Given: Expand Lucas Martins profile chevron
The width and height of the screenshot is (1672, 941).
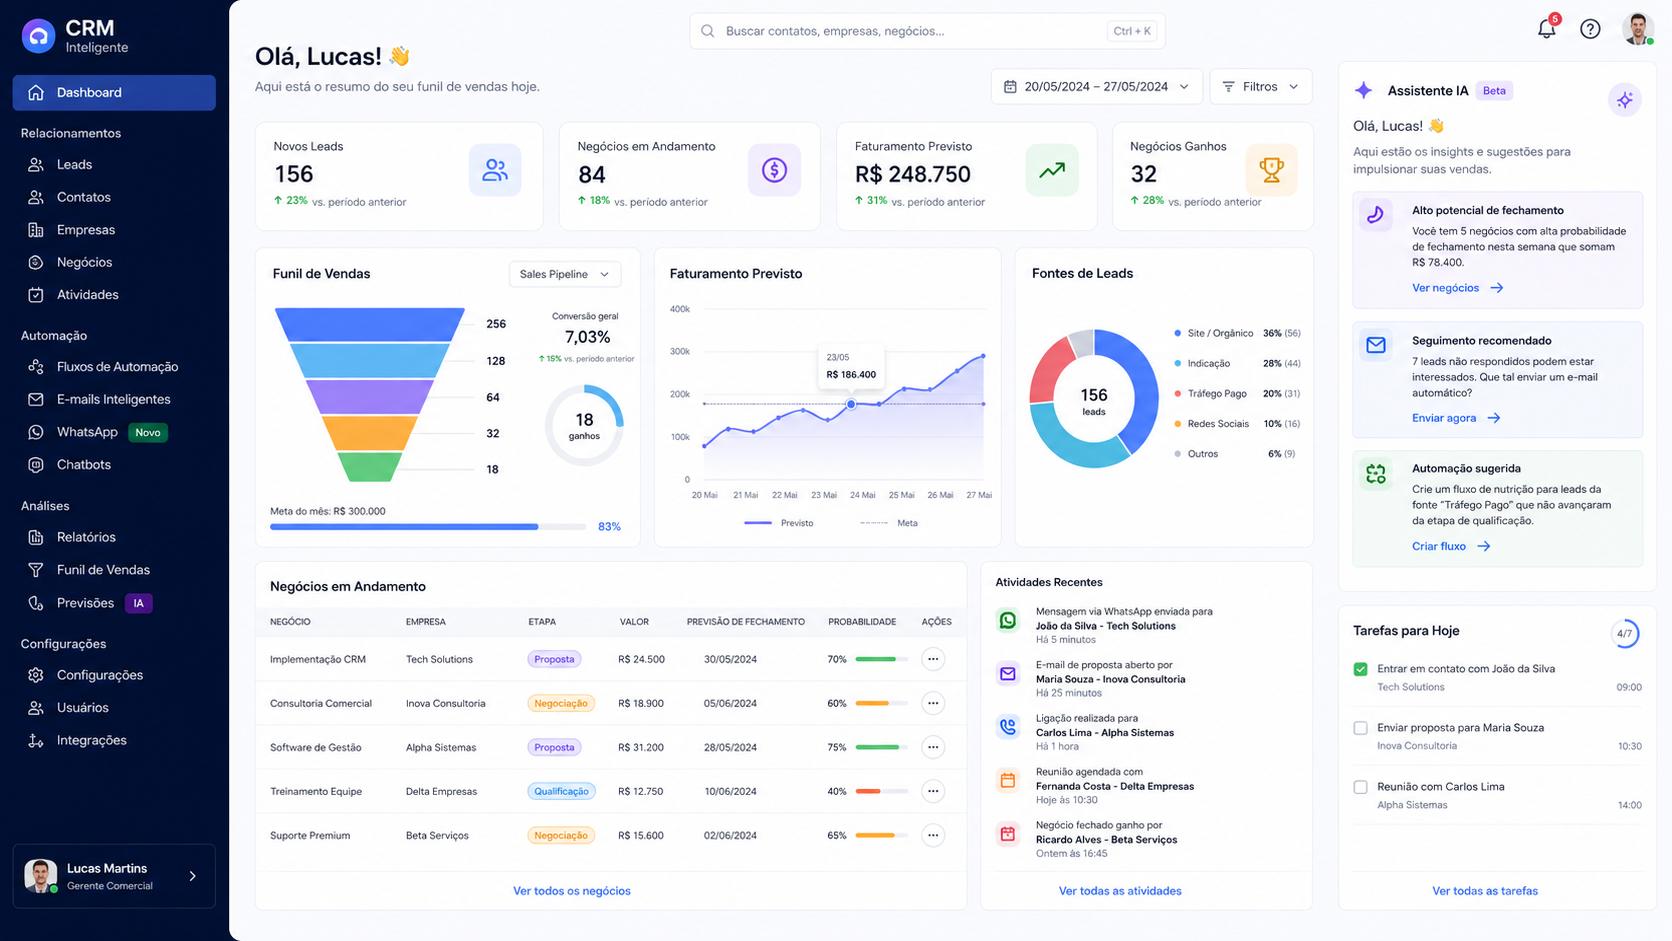Looking at the screenshot, I should (x=193, y=876).
